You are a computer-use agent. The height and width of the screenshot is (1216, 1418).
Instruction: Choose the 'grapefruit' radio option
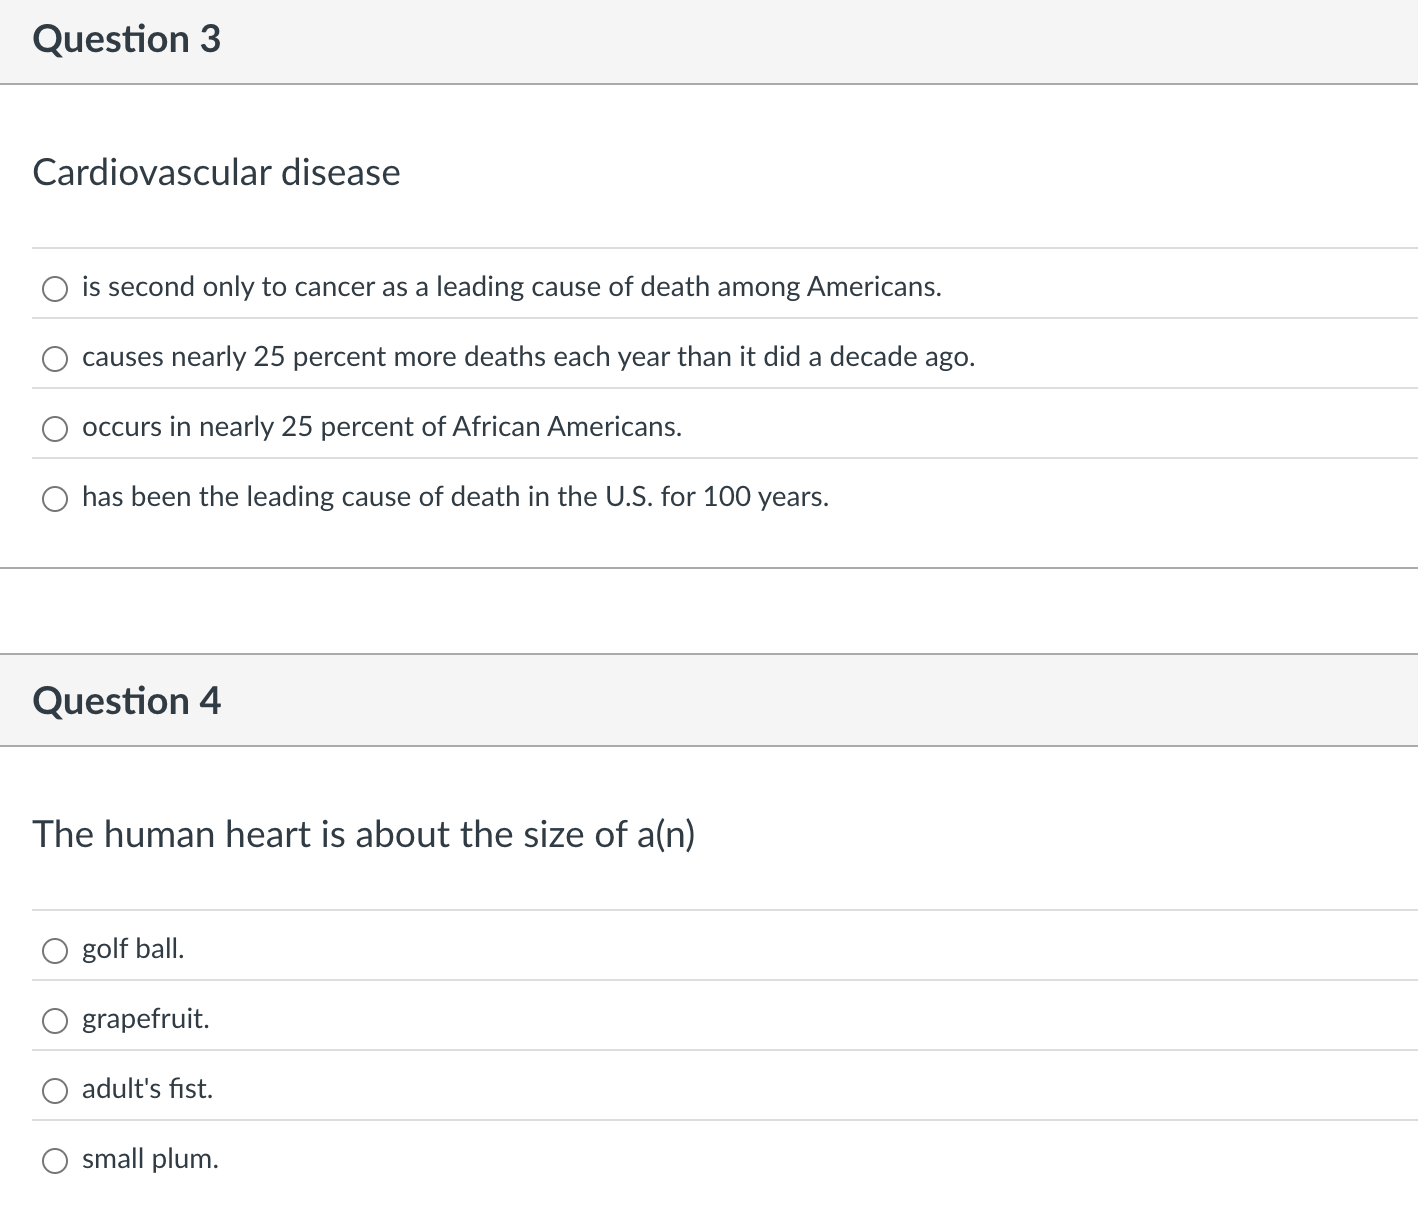(55, 1021)
